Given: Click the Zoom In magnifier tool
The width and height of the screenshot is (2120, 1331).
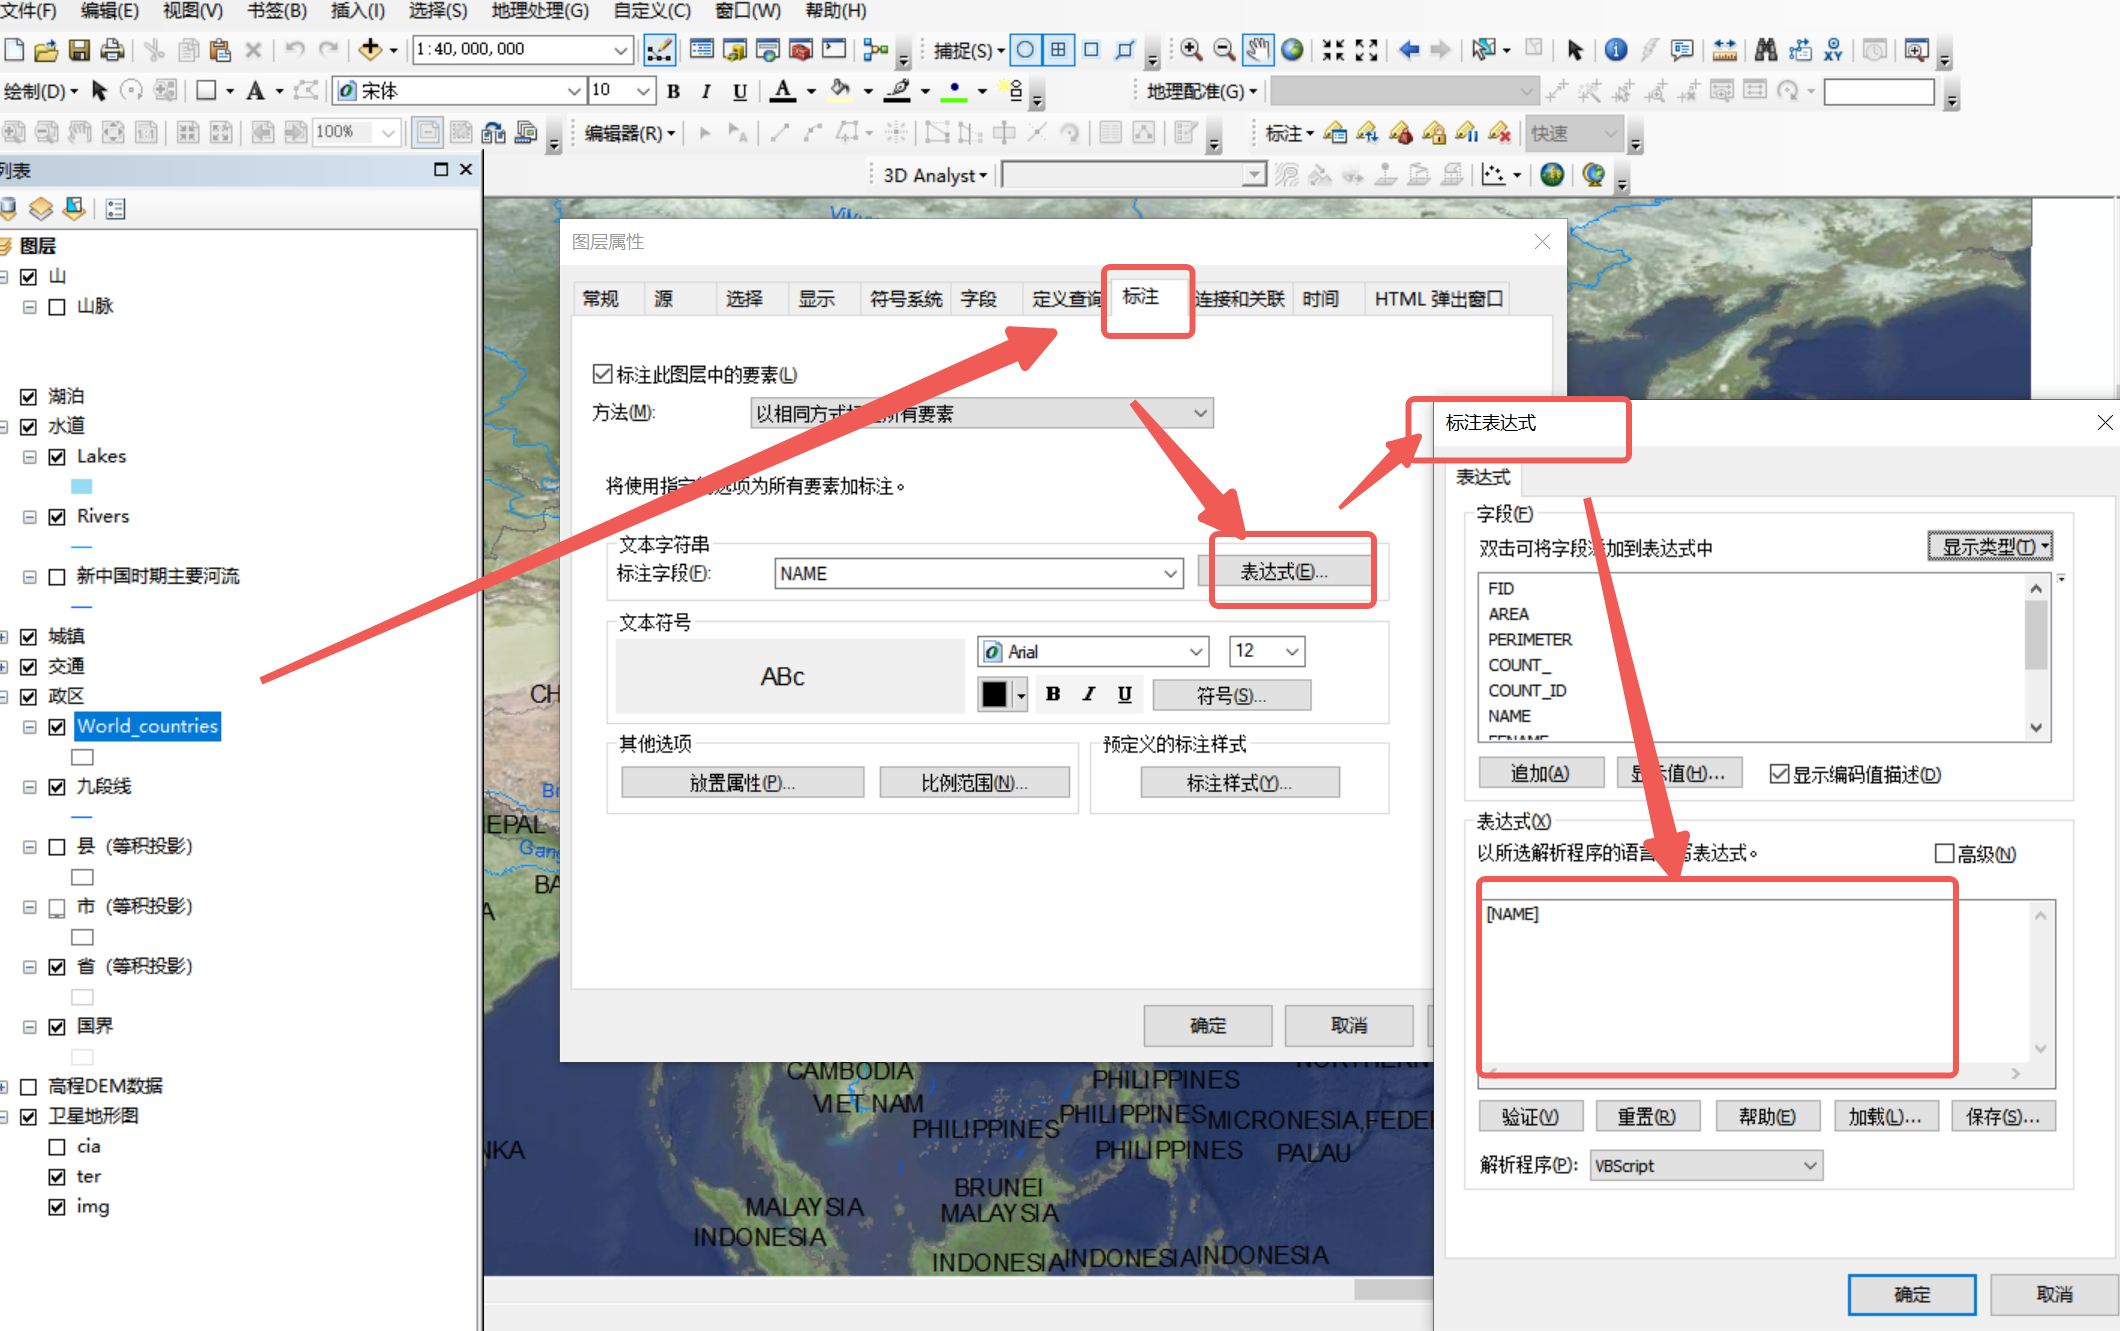Looking at the screenshot, I should coord(1191,49).
